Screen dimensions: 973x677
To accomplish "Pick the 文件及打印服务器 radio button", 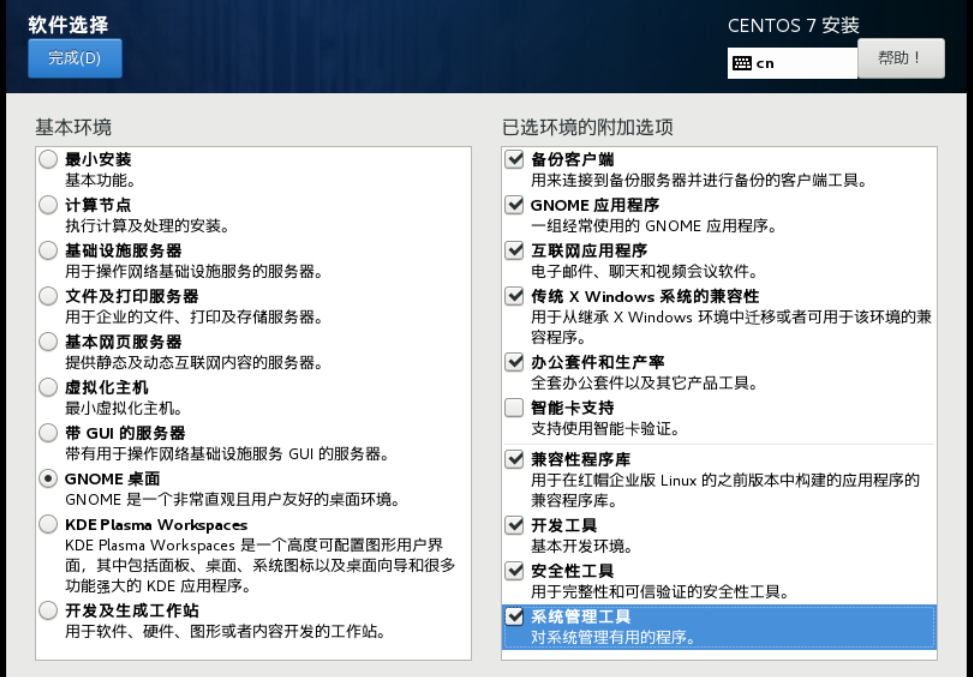I will pyautogui.click(x=48, y=296).
